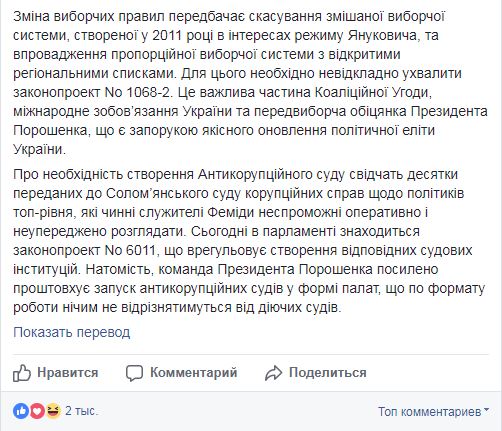Image resolution: width=502 pixels, height=431 pixels.
Task: Click the bill number "1068-2" text
Action: point(148,92)
